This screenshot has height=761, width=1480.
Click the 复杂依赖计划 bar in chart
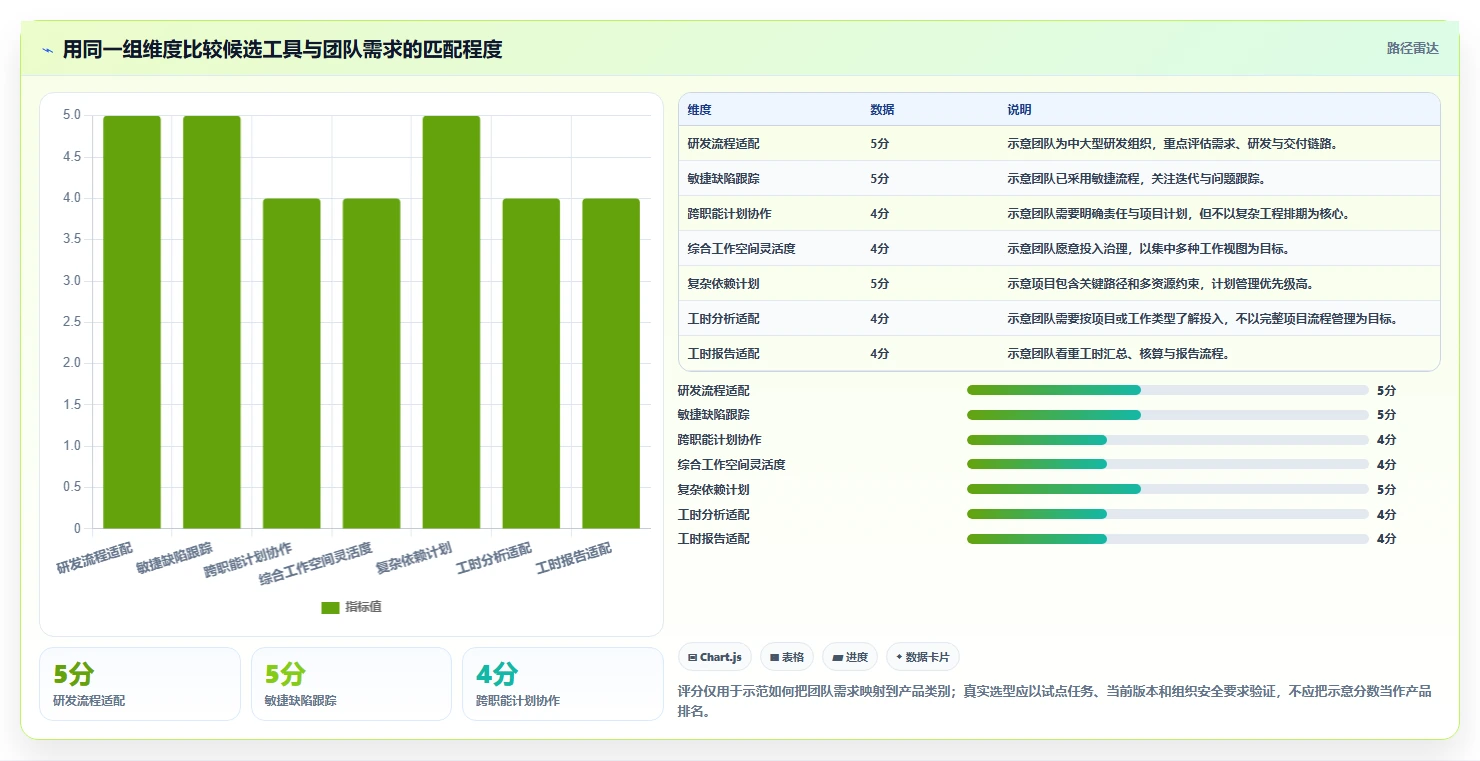pyautogui.click(x=451, y=322)
